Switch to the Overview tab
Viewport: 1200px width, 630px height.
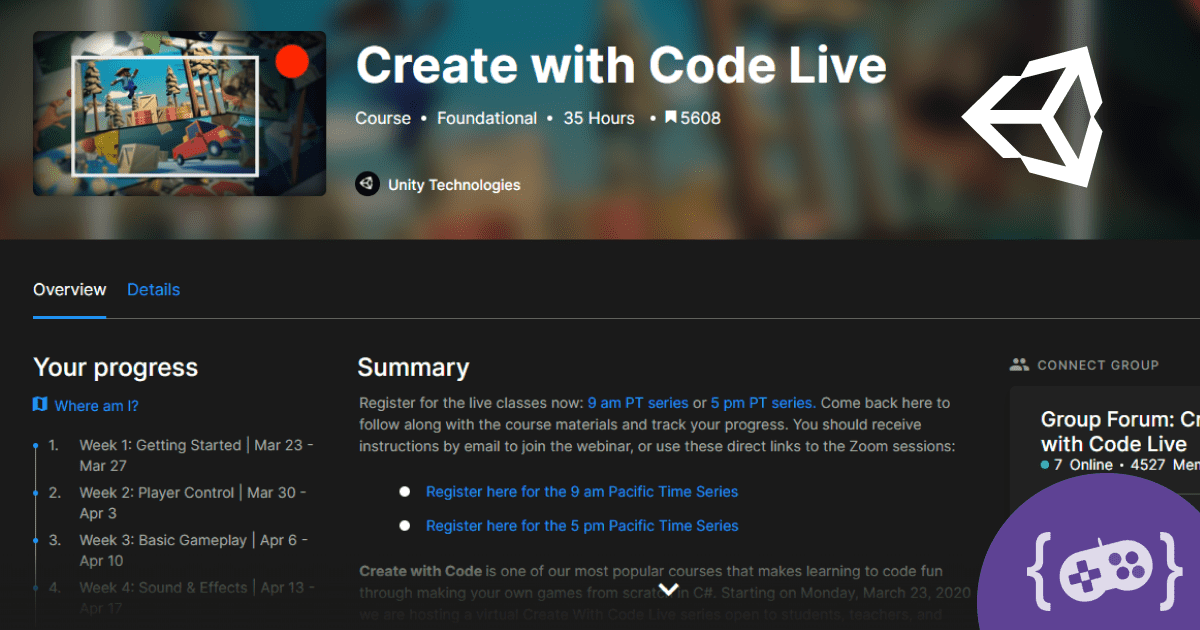[69, 289]
